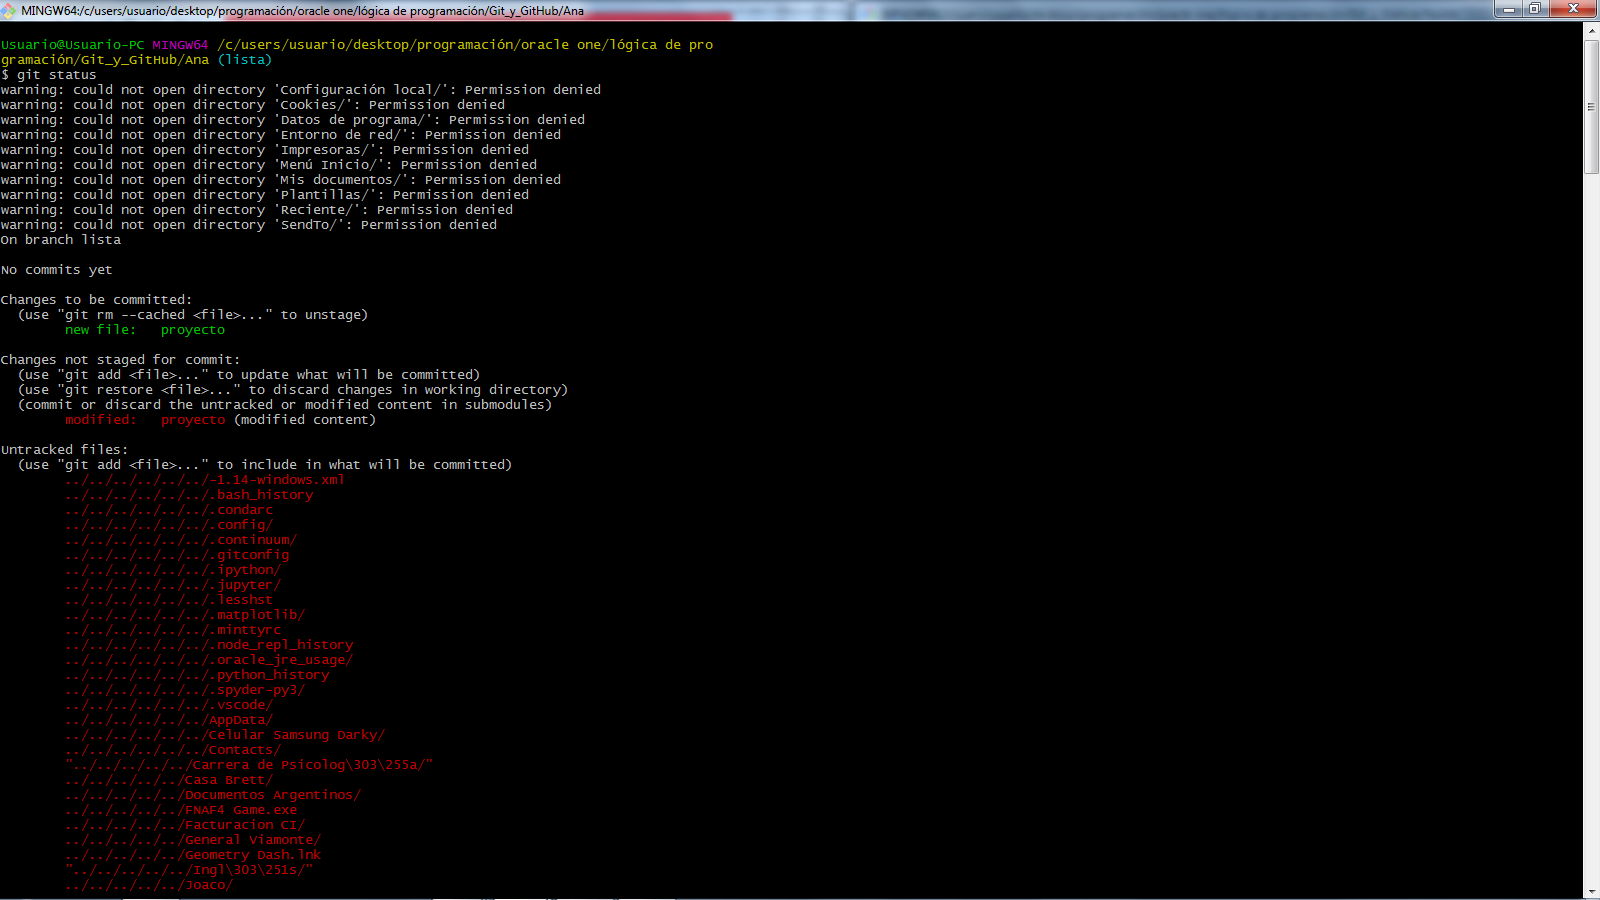The image size is (1600, 900).
Task: Click the '.minttyrc' untracked entry
Action: pyautogui.click(x=173, y=630)
